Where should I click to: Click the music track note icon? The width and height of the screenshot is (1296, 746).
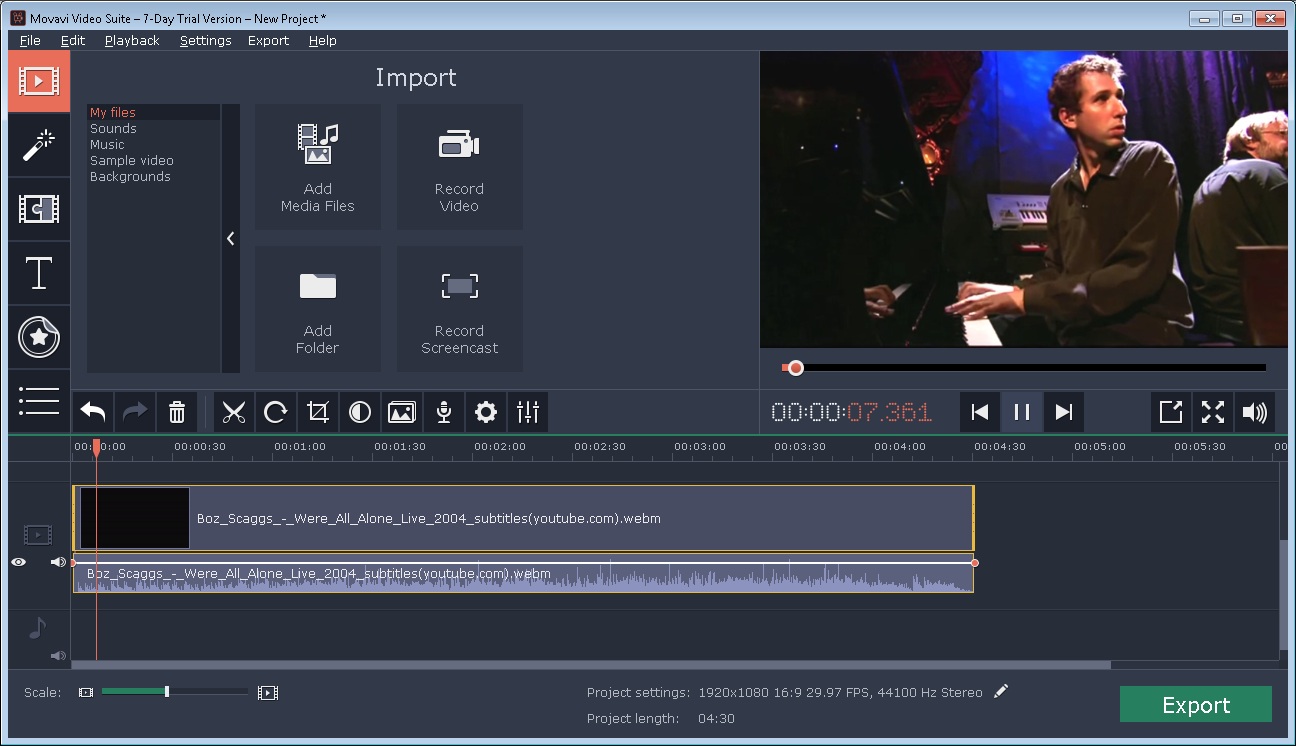37,628
